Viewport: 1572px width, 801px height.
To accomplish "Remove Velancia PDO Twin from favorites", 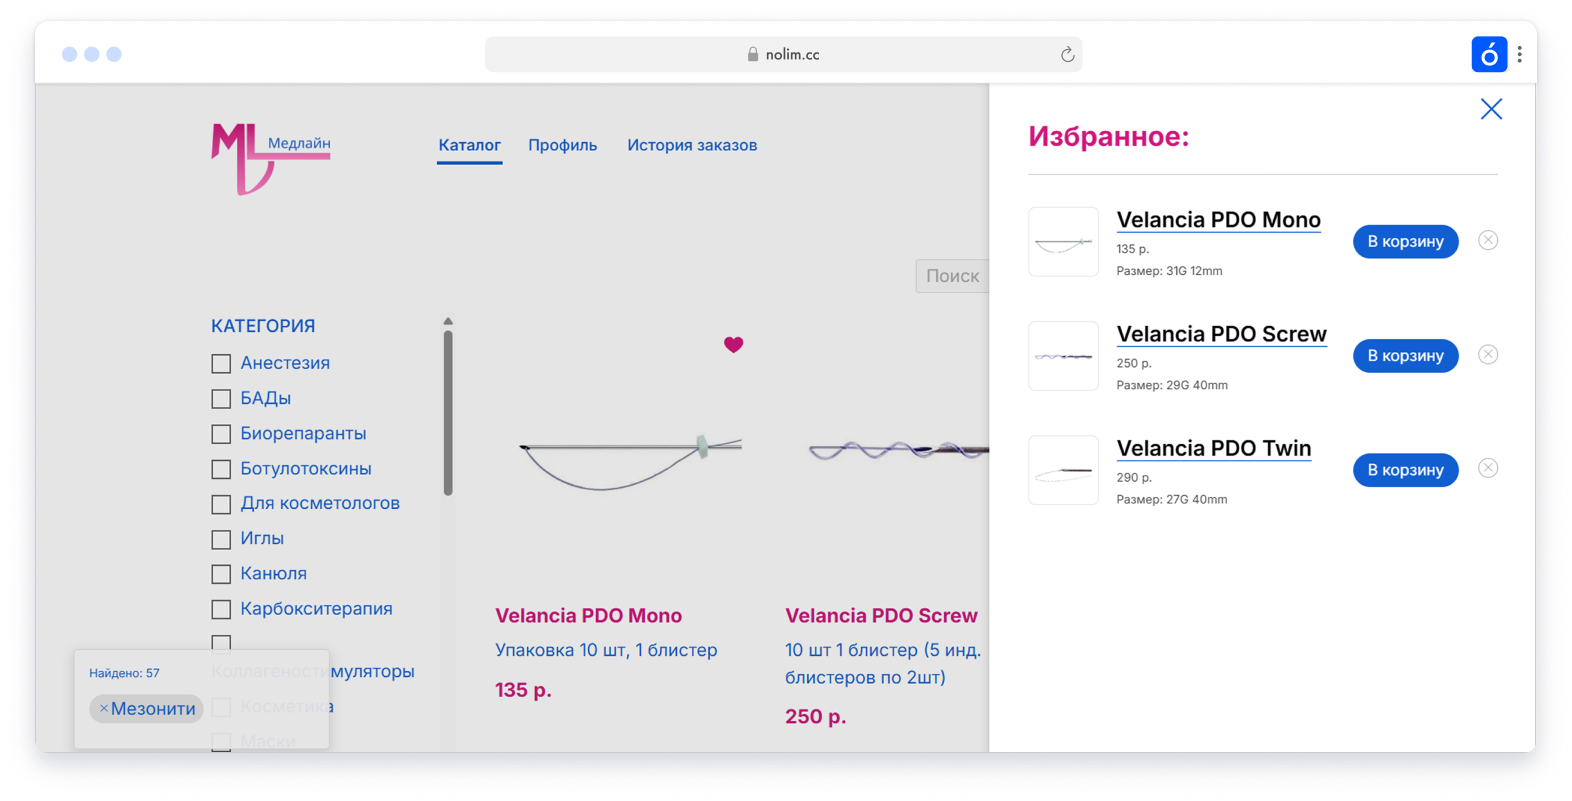I will point(1488,468).
